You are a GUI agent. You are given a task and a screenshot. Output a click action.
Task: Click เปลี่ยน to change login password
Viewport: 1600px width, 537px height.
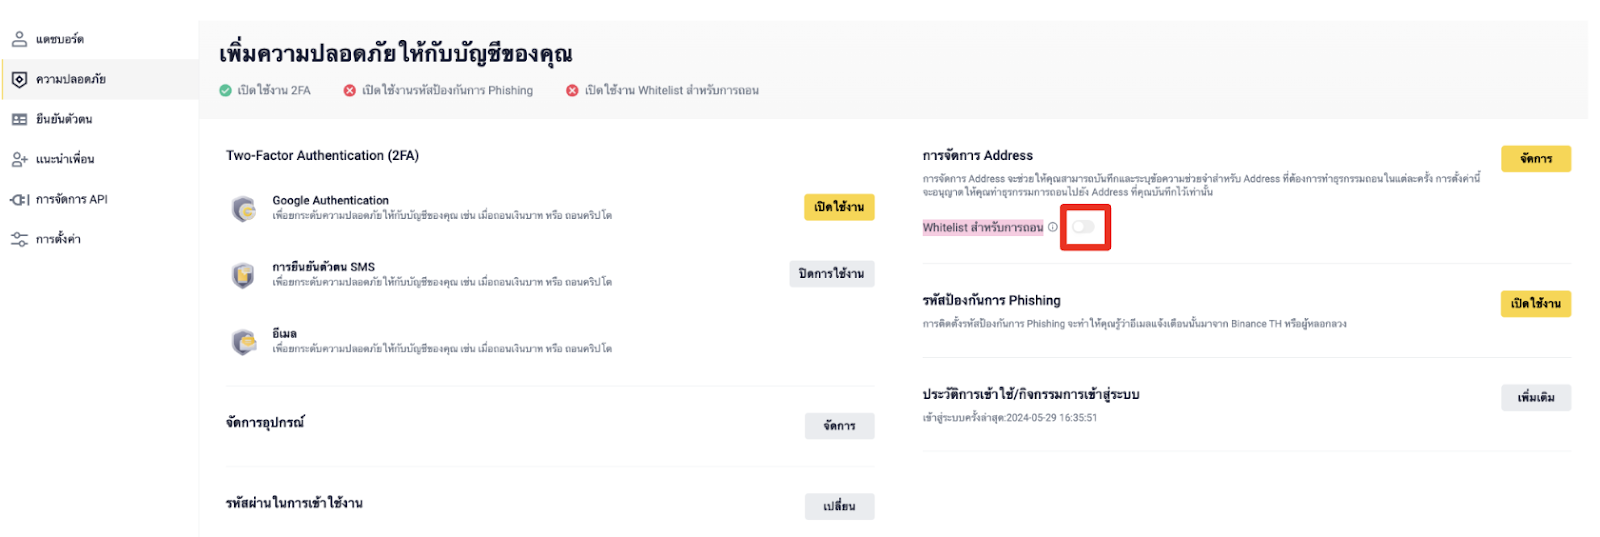tap(839, 506)
